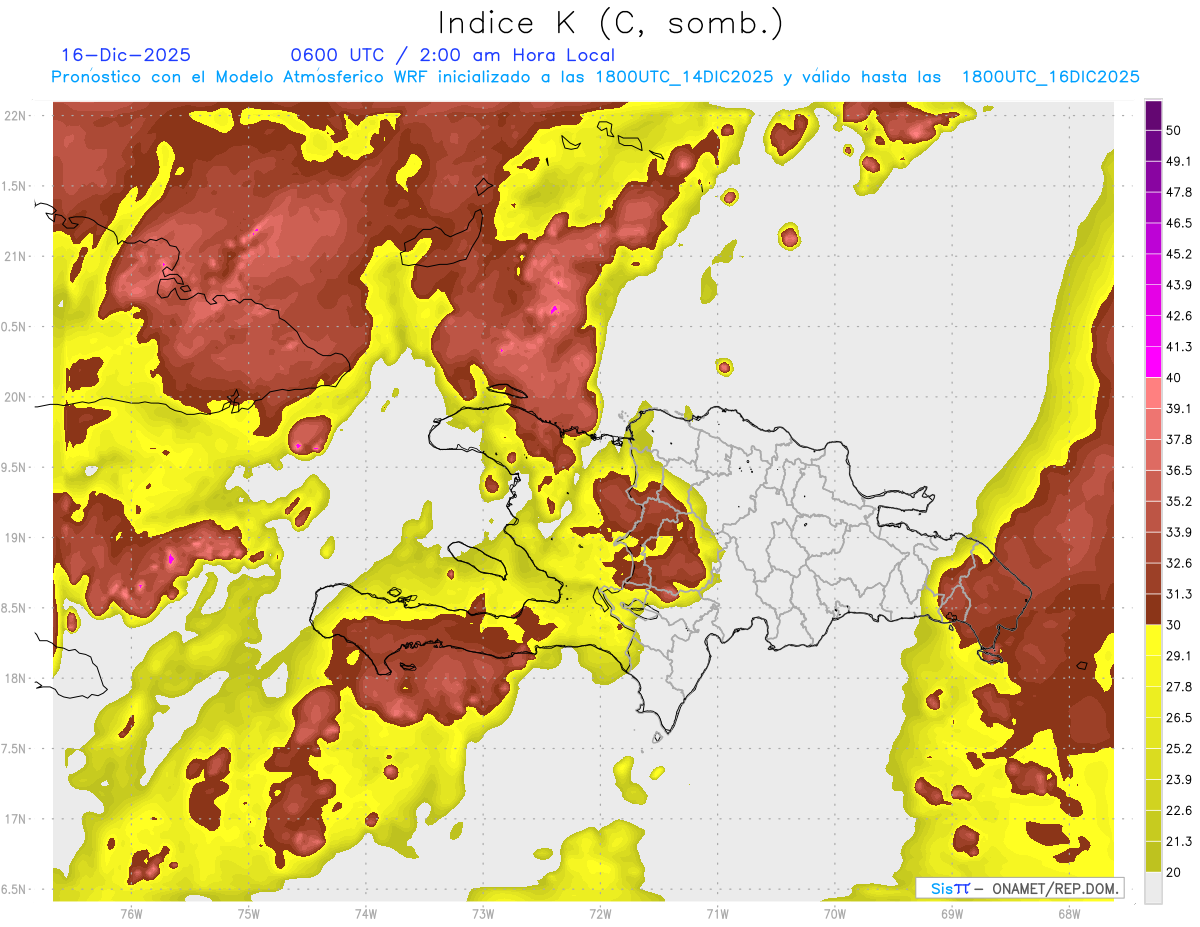The image size is (1200, 927).
Task: Click the longitude axis label "75W"
Action: (x=249, y=913)
